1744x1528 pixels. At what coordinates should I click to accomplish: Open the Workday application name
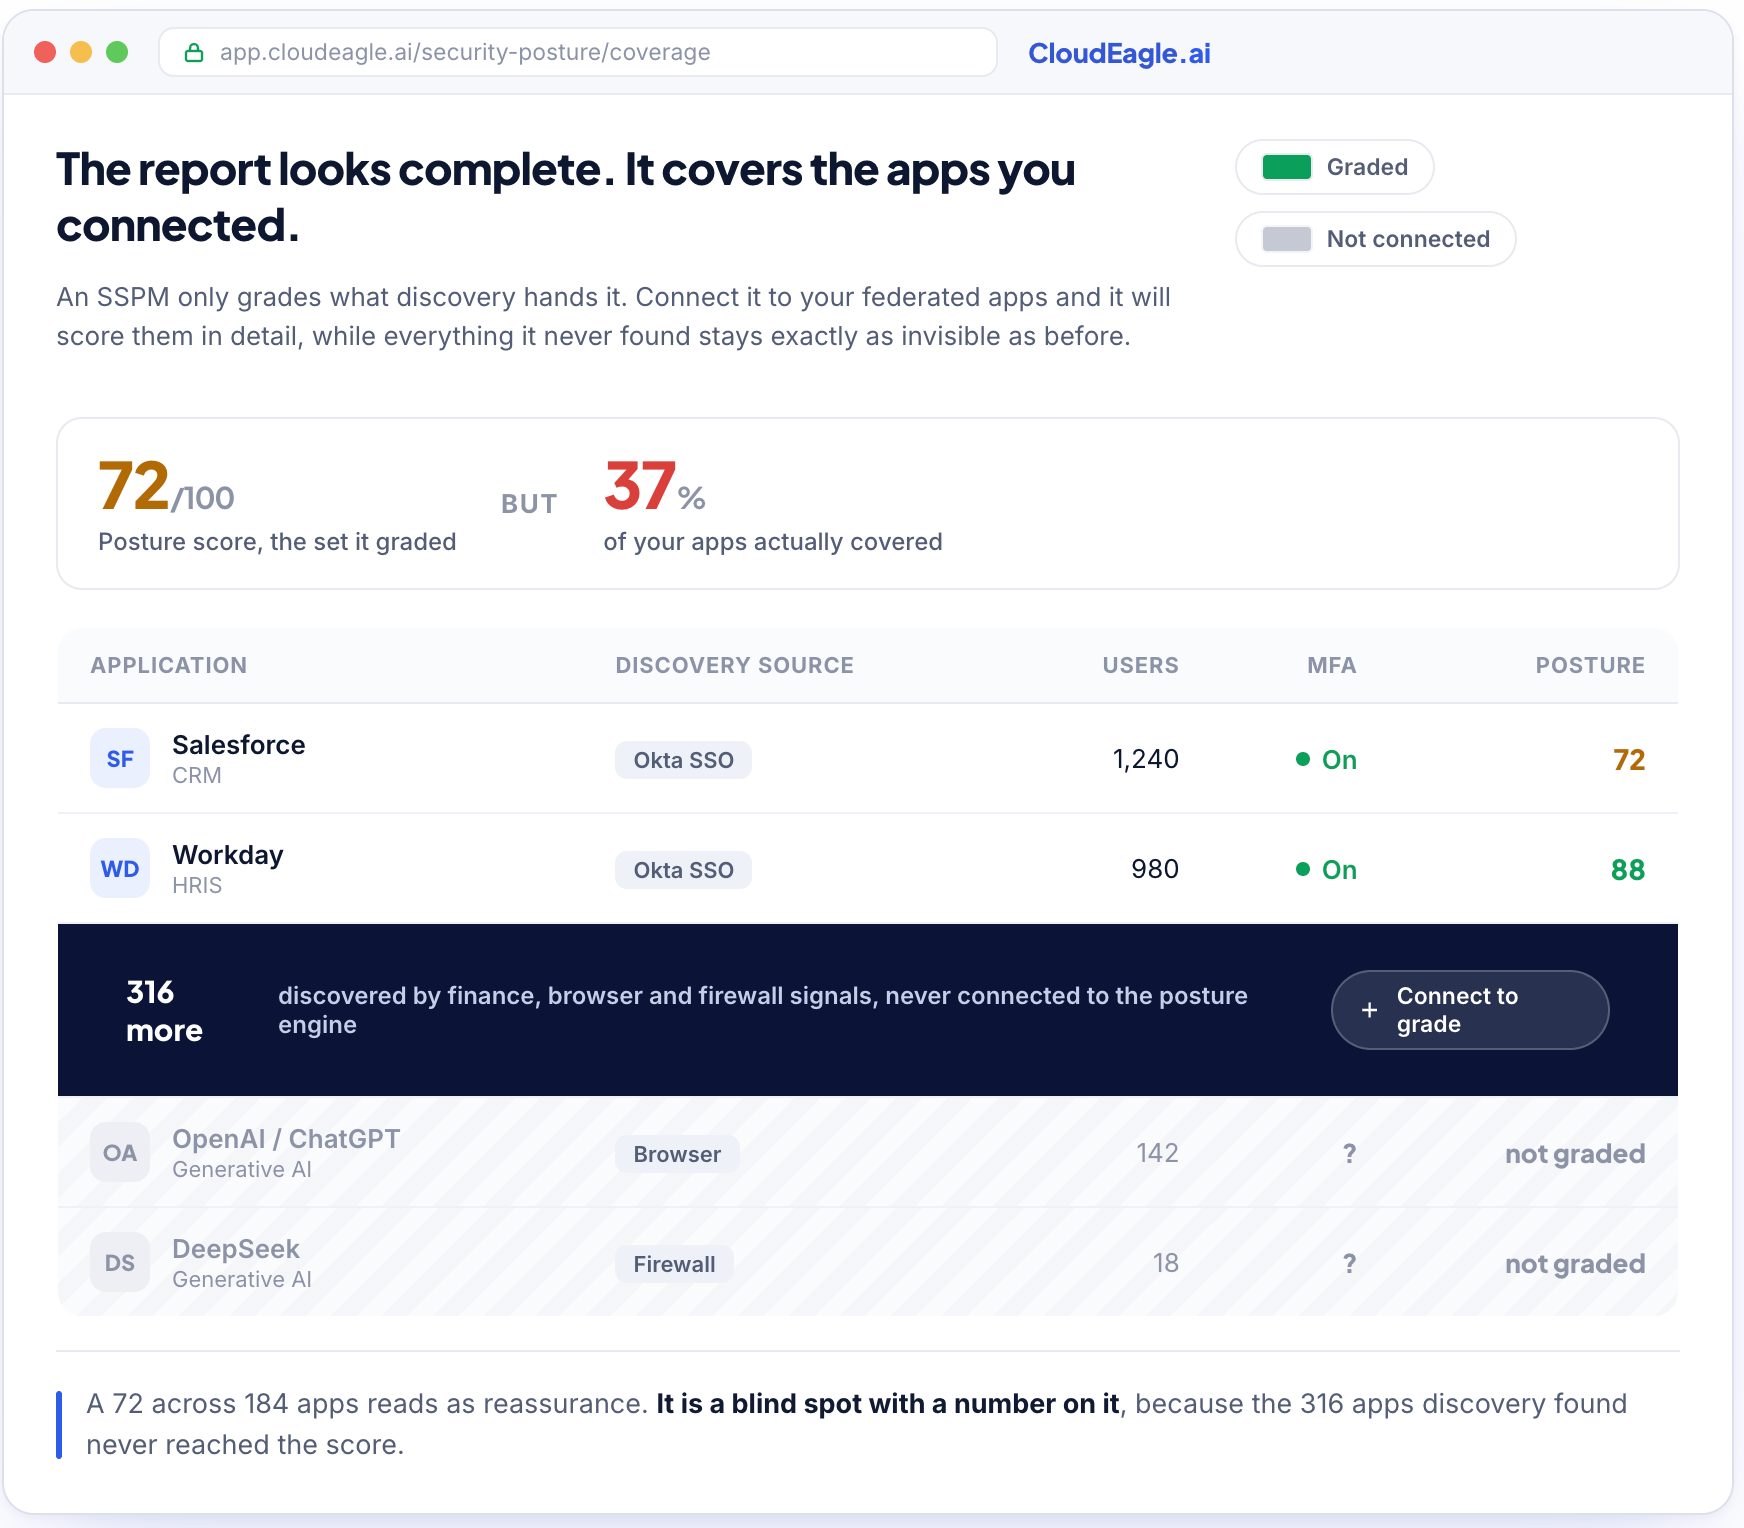(228, 855)
